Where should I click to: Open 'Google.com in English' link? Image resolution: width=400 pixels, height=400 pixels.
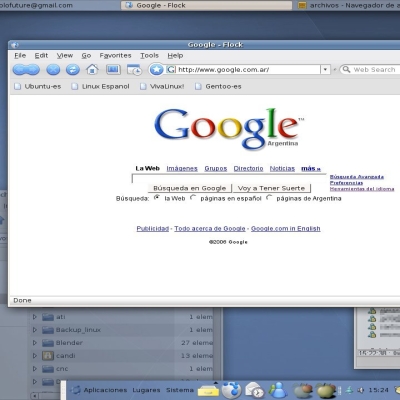[286, 229]
